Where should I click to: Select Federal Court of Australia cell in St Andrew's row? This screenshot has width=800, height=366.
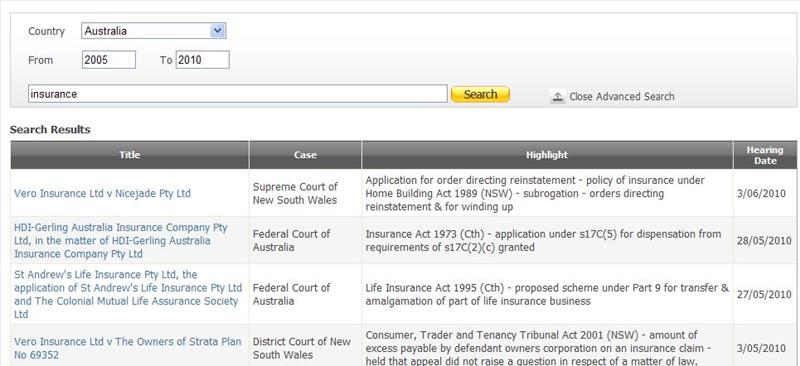(x=305, y=295)
